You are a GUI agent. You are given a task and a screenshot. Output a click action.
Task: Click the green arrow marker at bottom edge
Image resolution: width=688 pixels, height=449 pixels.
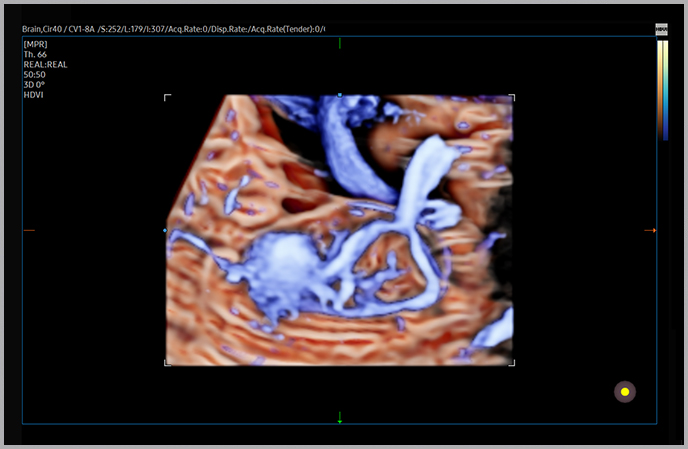coord(340,417)
